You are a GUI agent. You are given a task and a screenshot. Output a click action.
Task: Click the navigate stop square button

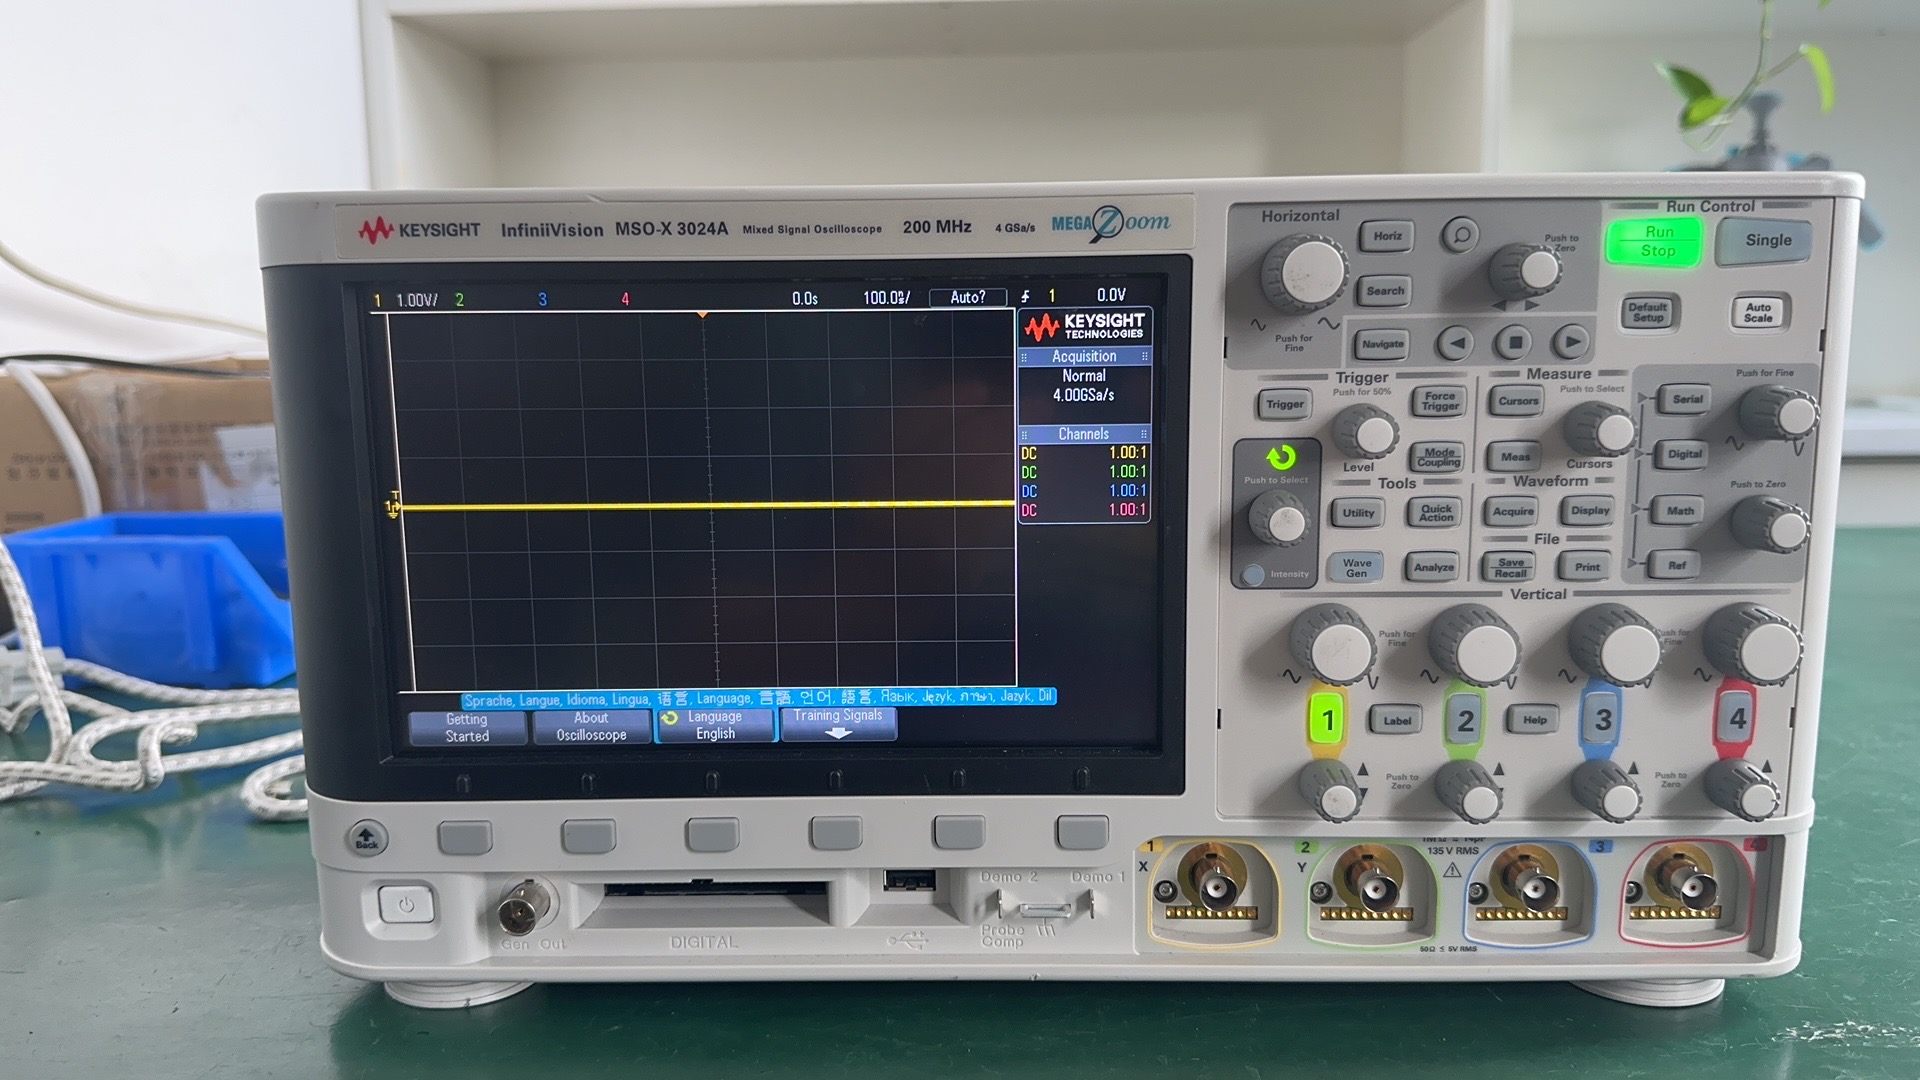coord(1514,343)
